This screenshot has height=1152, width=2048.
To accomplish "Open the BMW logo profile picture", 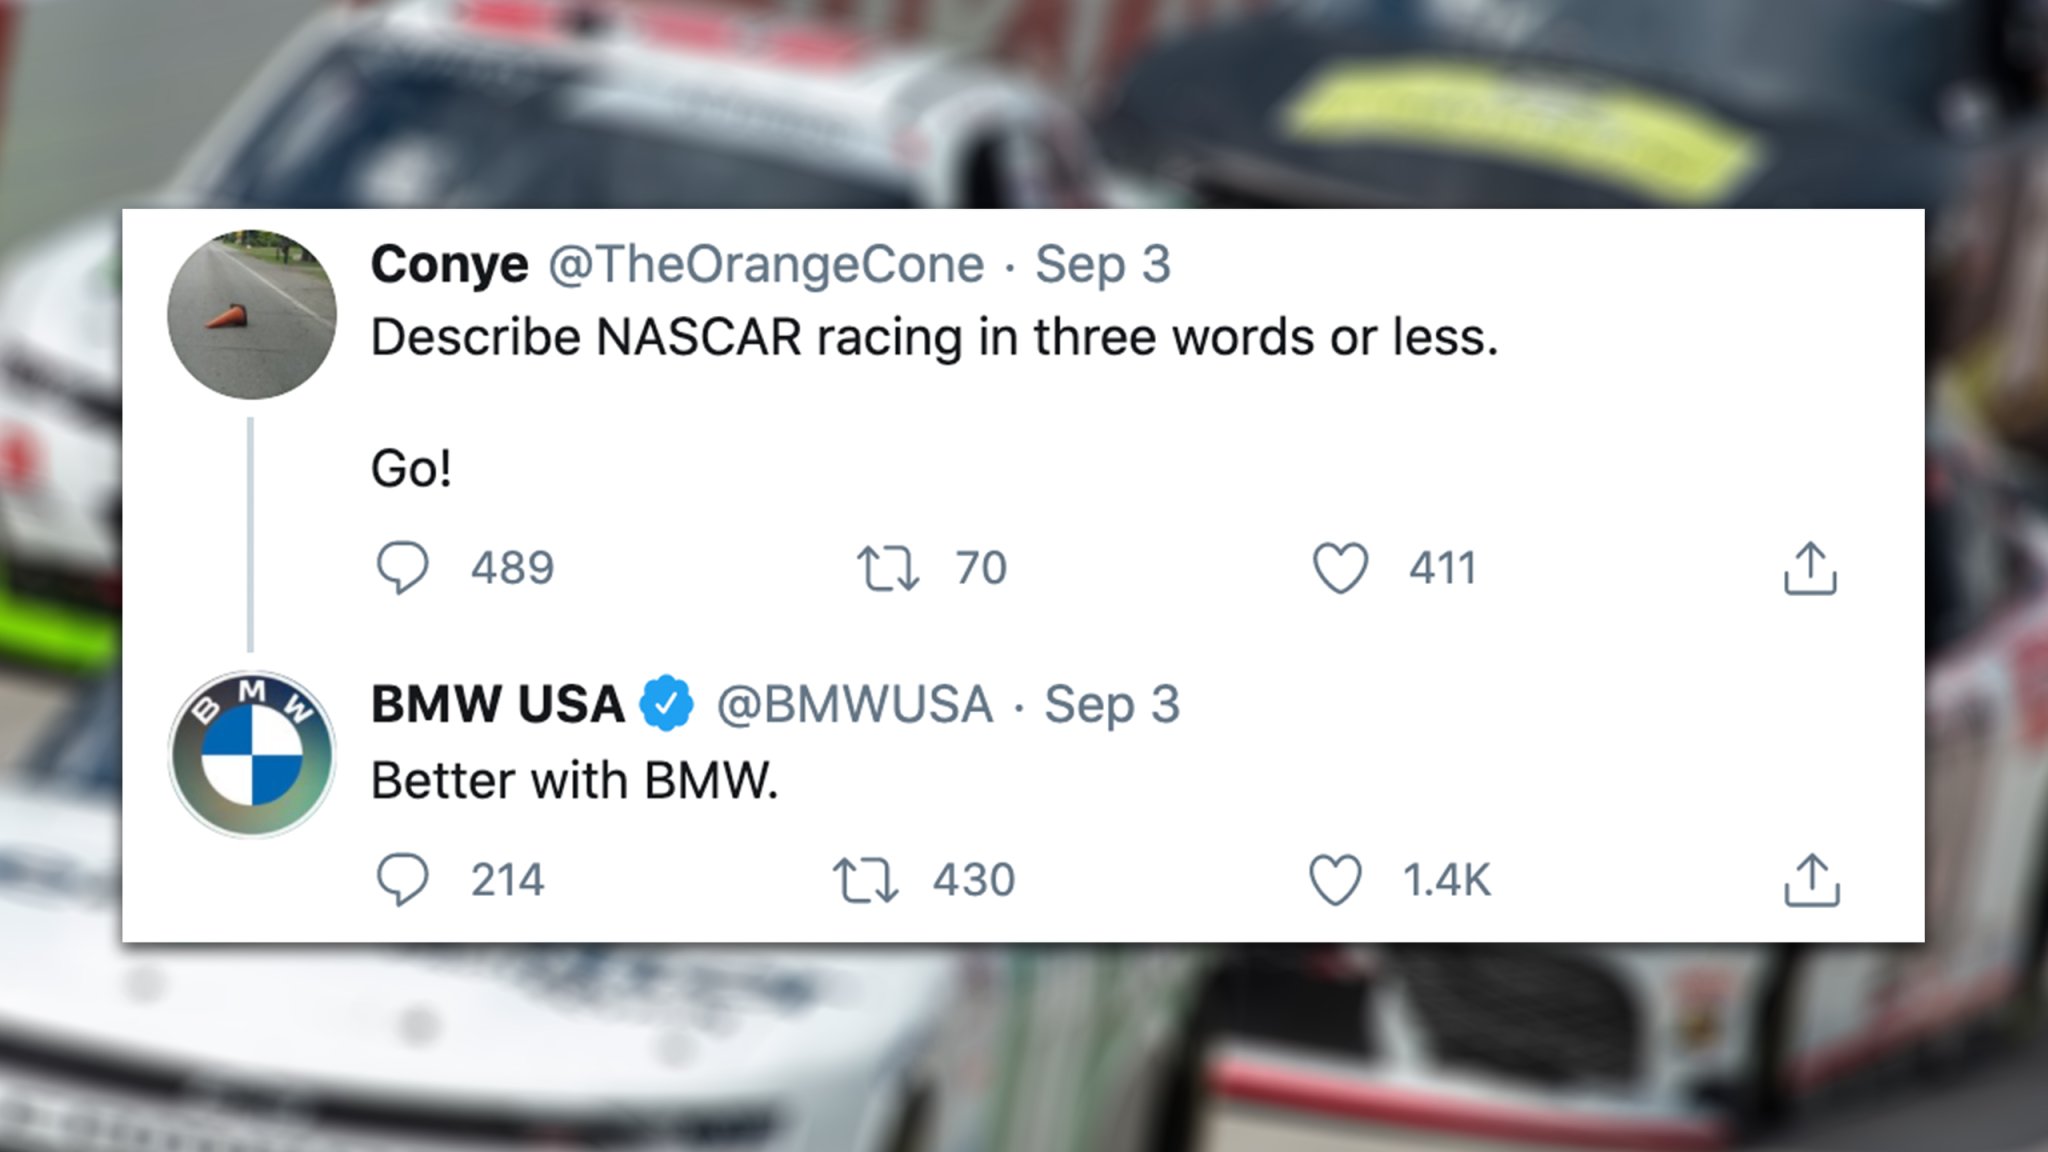I will [x=252, y=753].
